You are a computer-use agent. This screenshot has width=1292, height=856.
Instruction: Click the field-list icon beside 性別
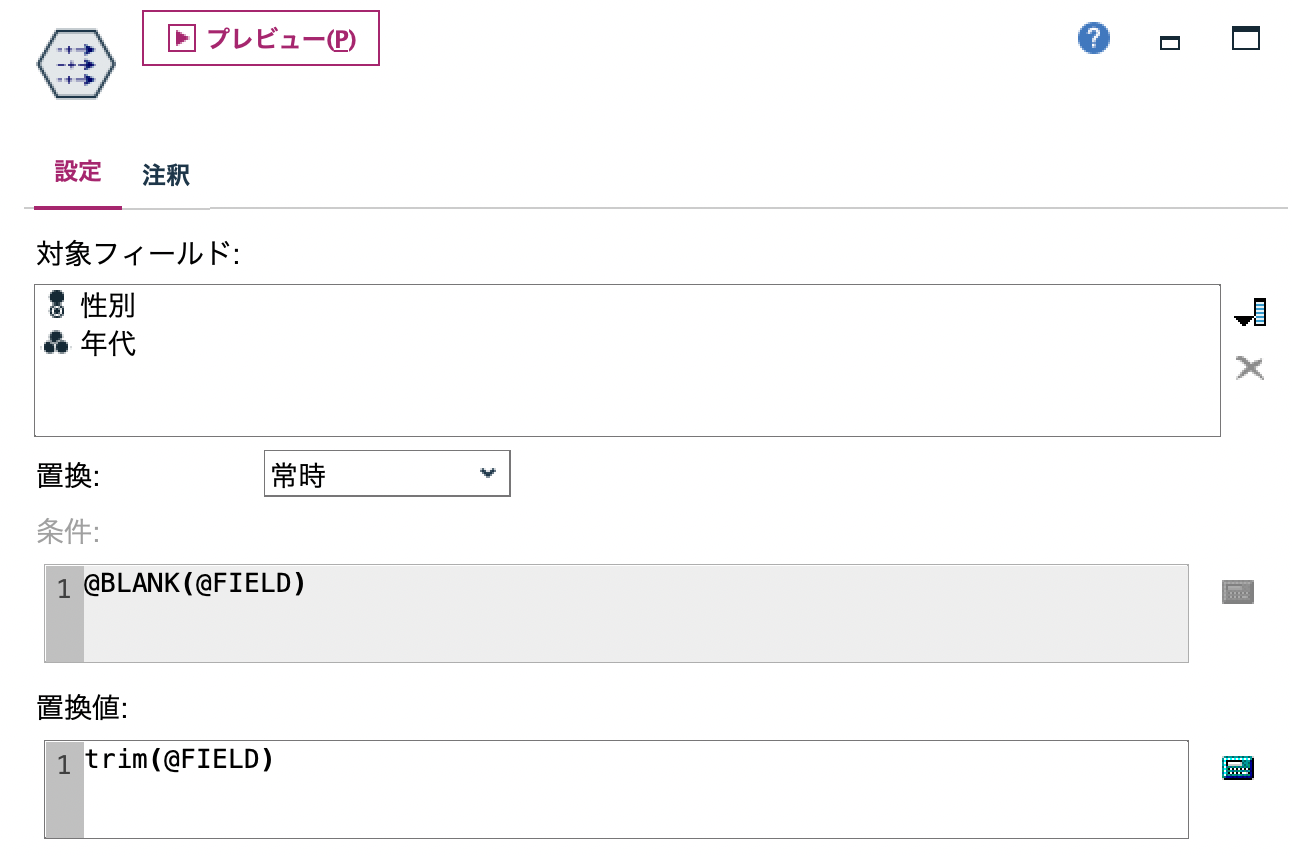[x=57, y=305]
